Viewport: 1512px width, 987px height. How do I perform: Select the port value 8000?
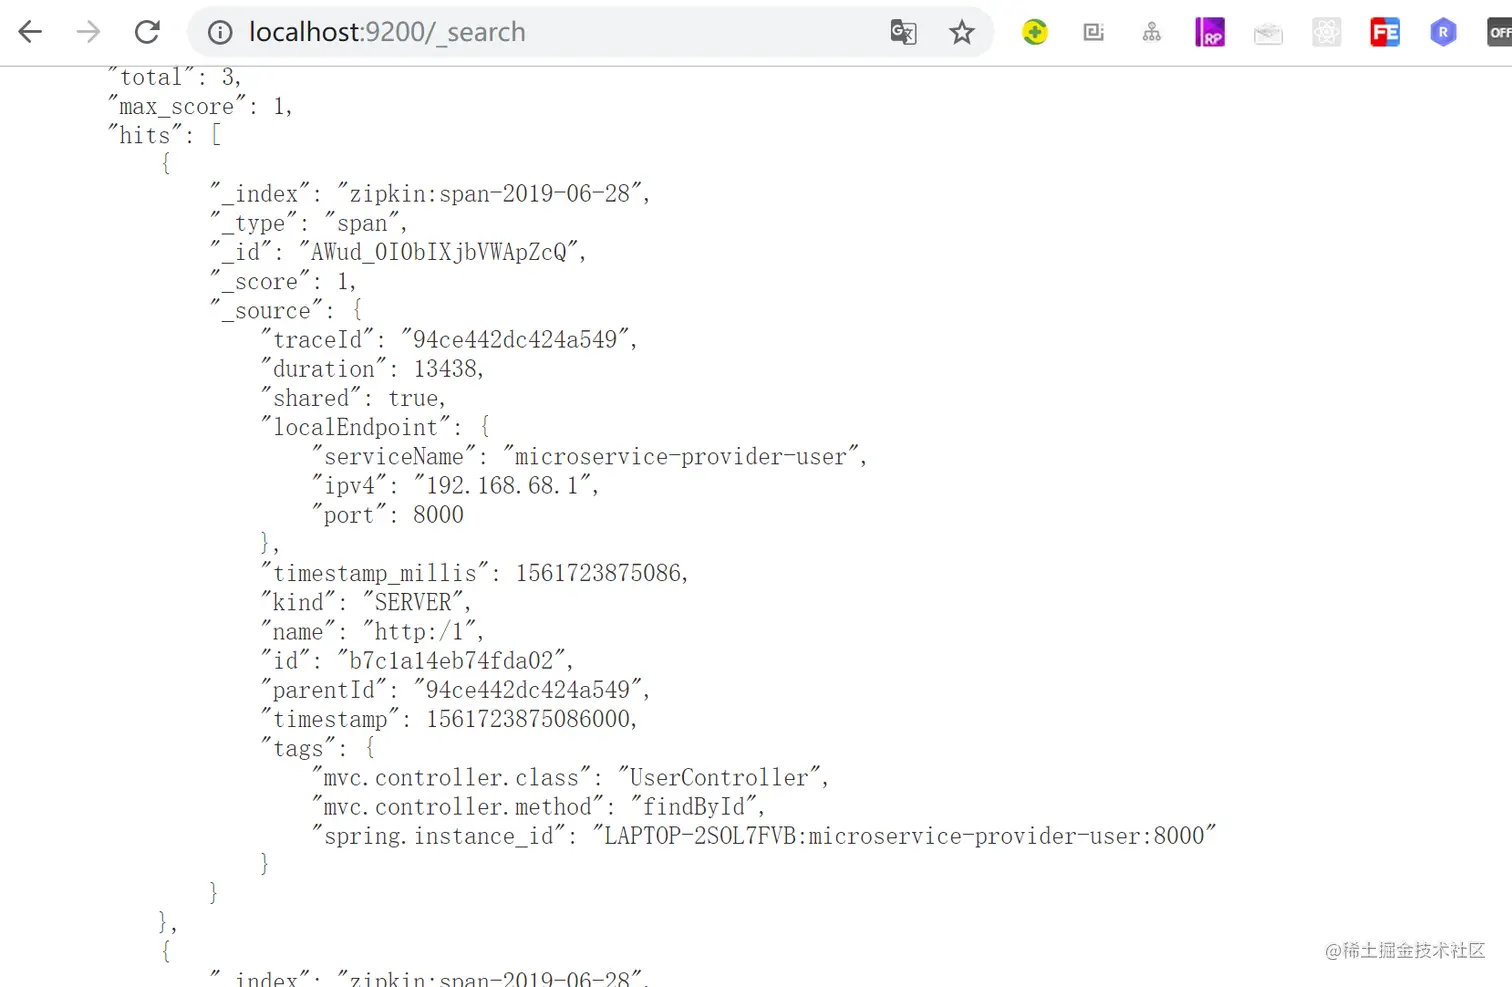438,515
